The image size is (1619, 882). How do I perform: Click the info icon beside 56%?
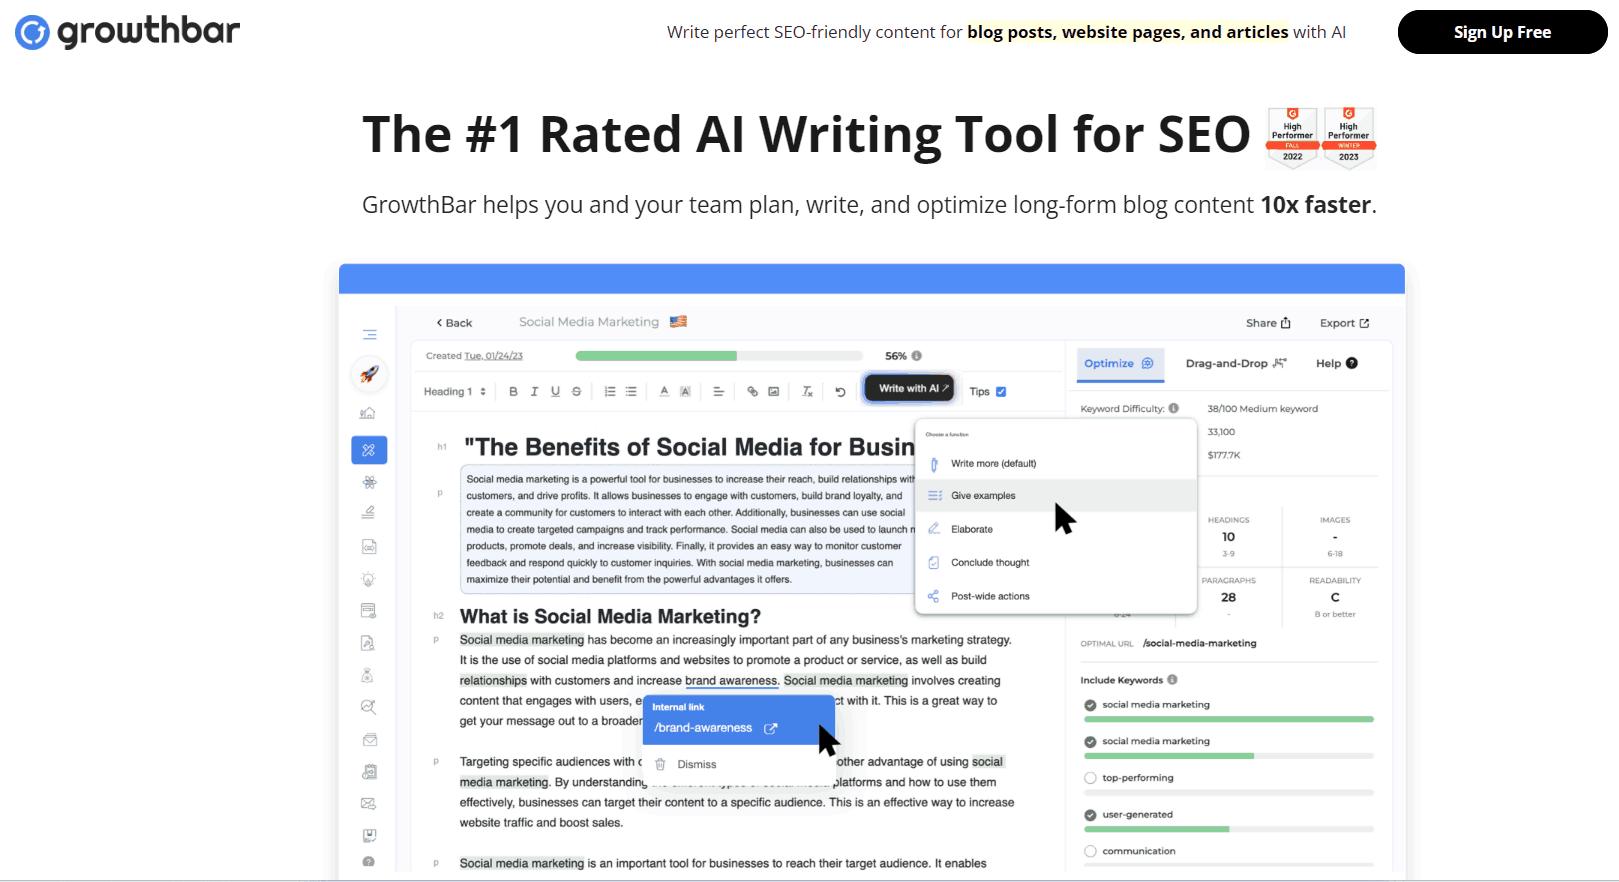pos(916,356)
